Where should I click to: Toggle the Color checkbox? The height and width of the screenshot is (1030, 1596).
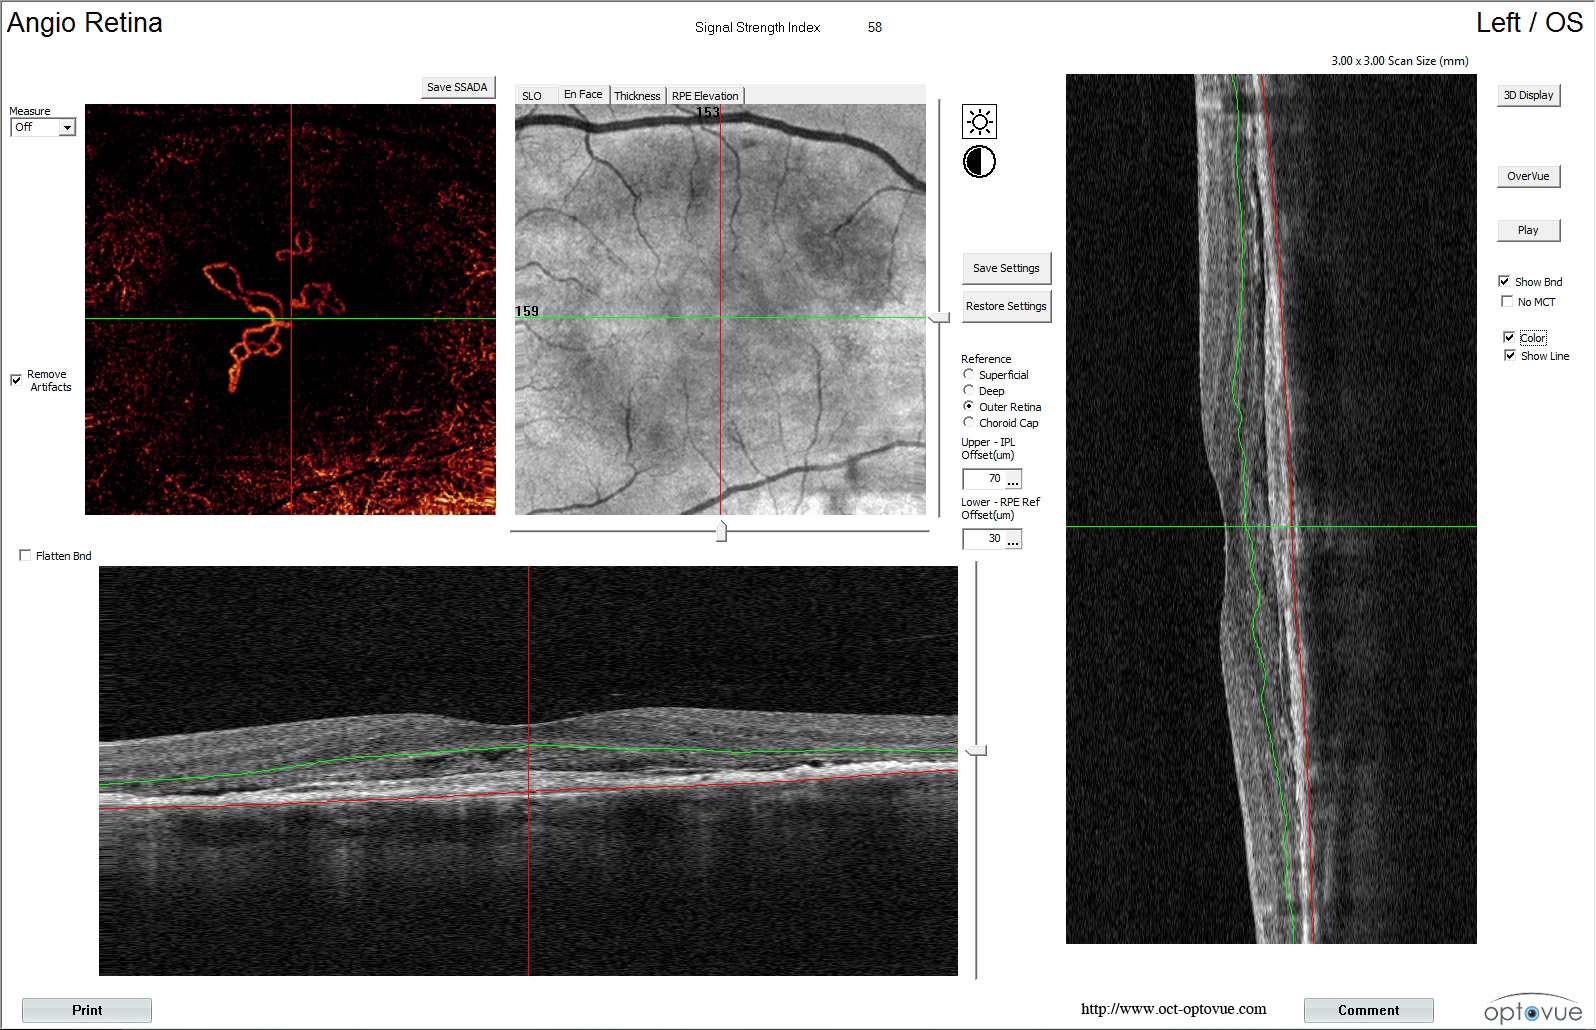tap(1509, 337)
